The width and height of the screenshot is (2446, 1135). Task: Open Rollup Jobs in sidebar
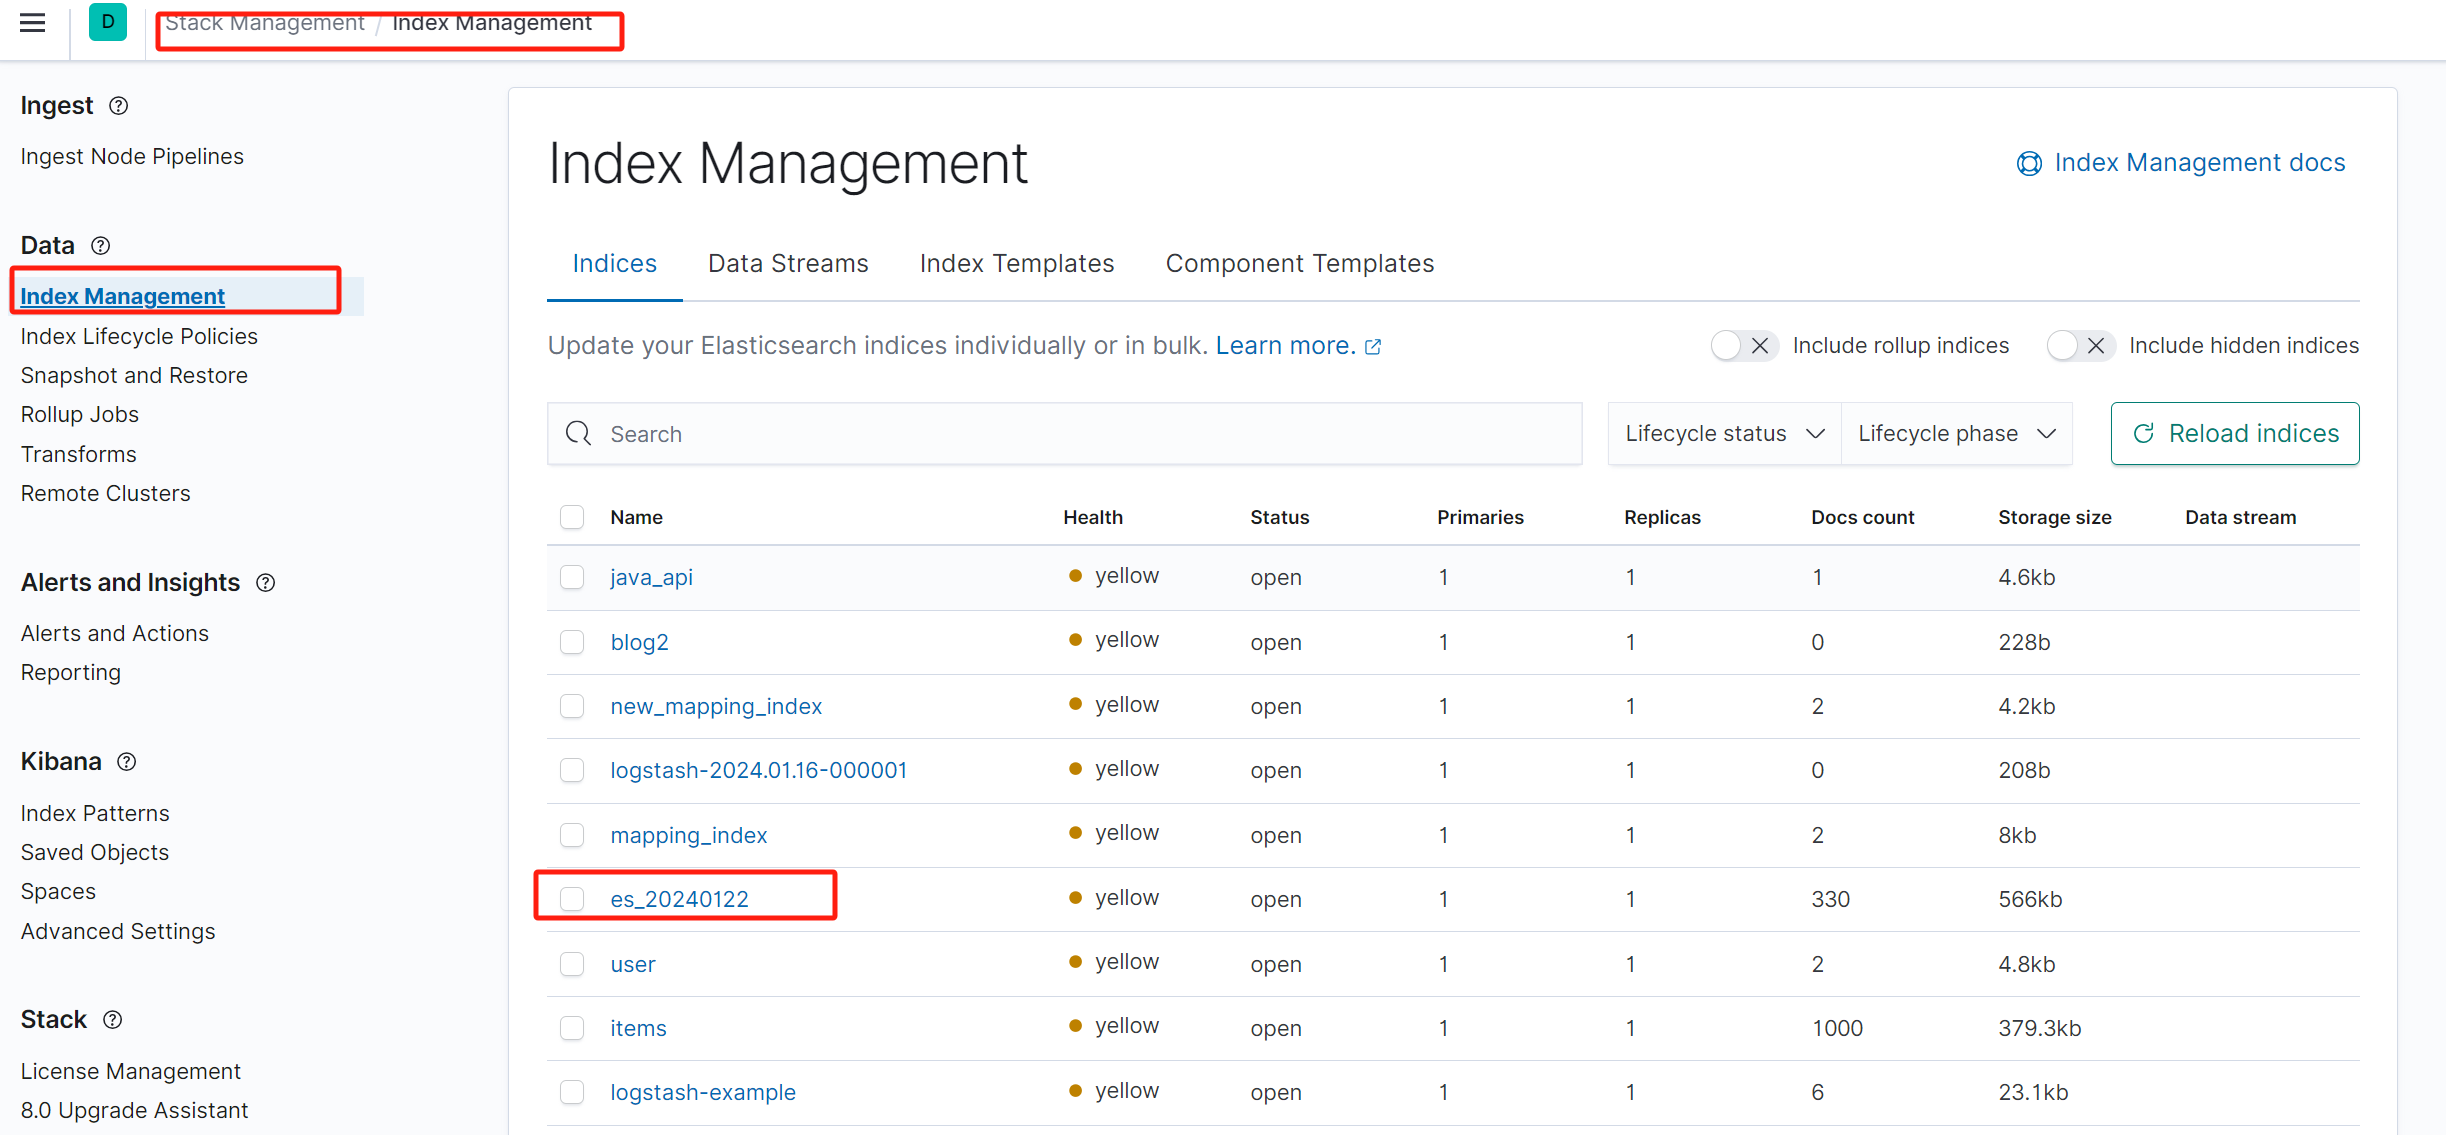click(80, 414)
